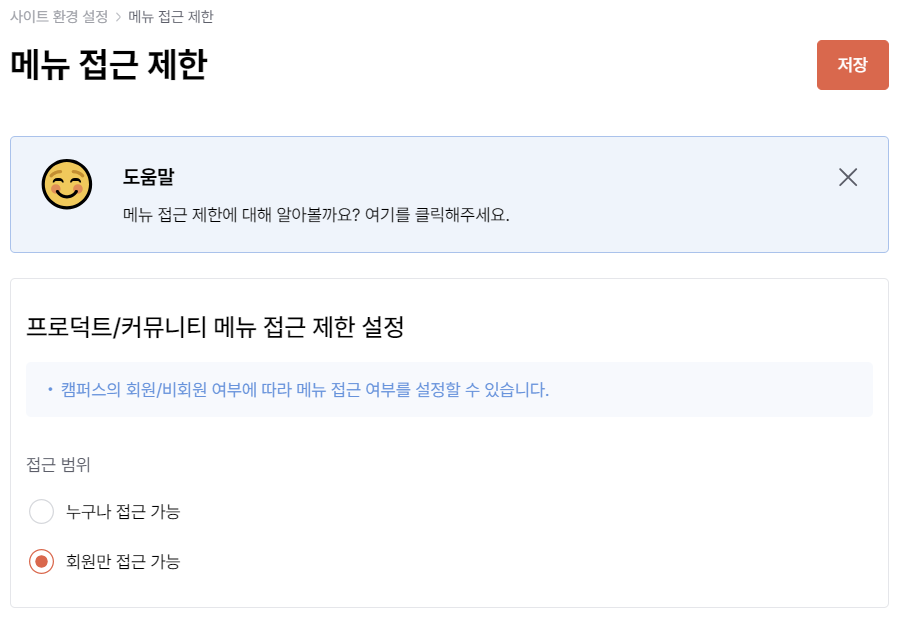This screenshot has width=899, height=622.
Task: Click the 도움말 heading in the banner
Action: [148, 177]
